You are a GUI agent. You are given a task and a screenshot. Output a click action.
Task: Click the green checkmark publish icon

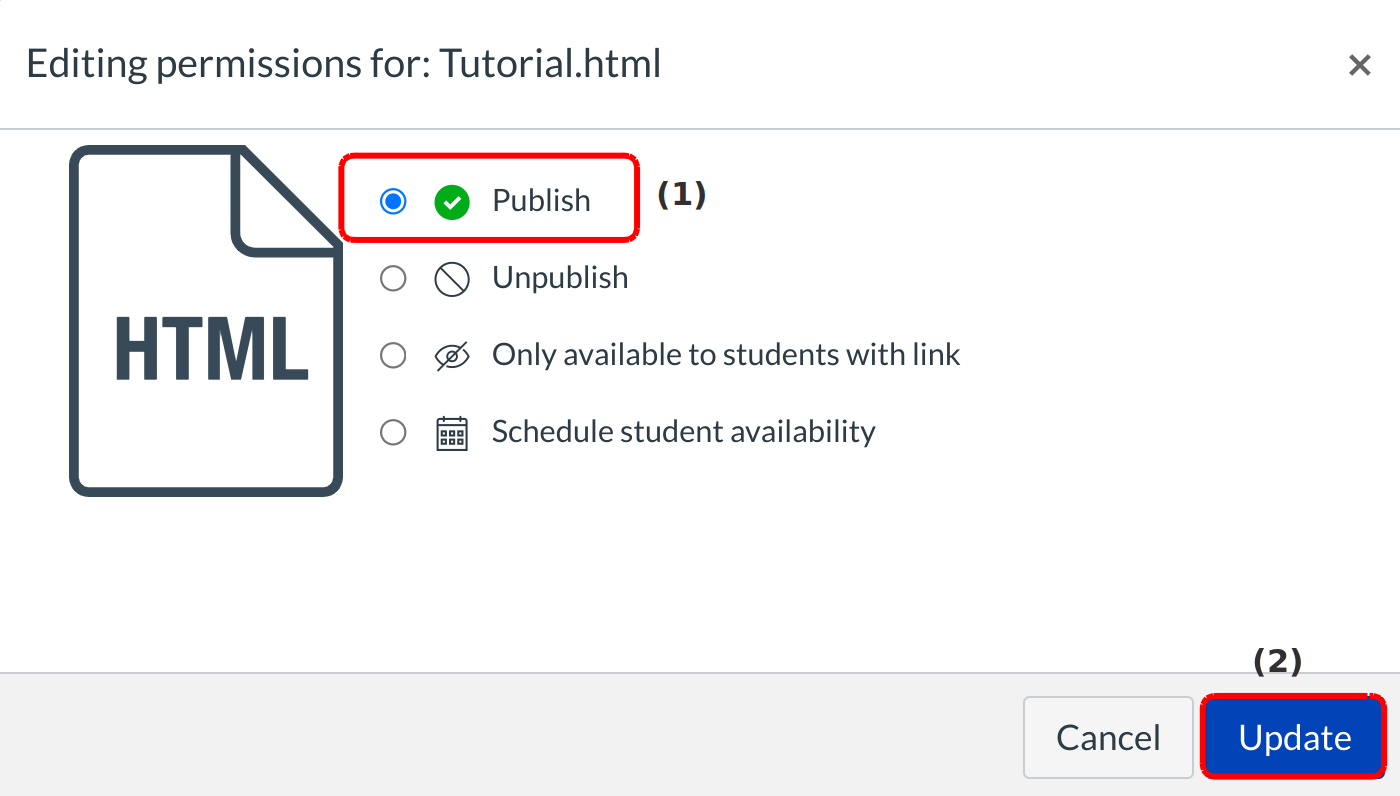tap(452, 201)
